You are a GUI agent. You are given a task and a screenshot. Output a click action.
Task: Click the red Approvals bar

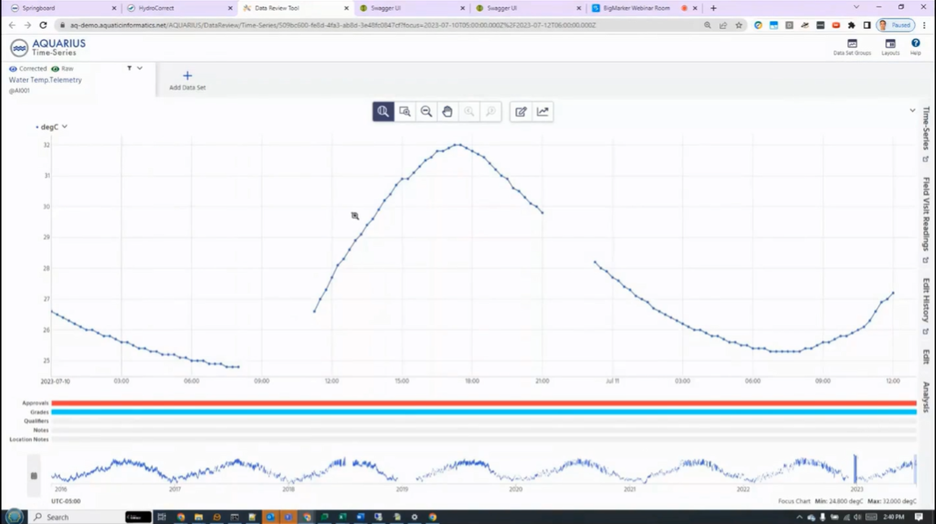point(484,403)
